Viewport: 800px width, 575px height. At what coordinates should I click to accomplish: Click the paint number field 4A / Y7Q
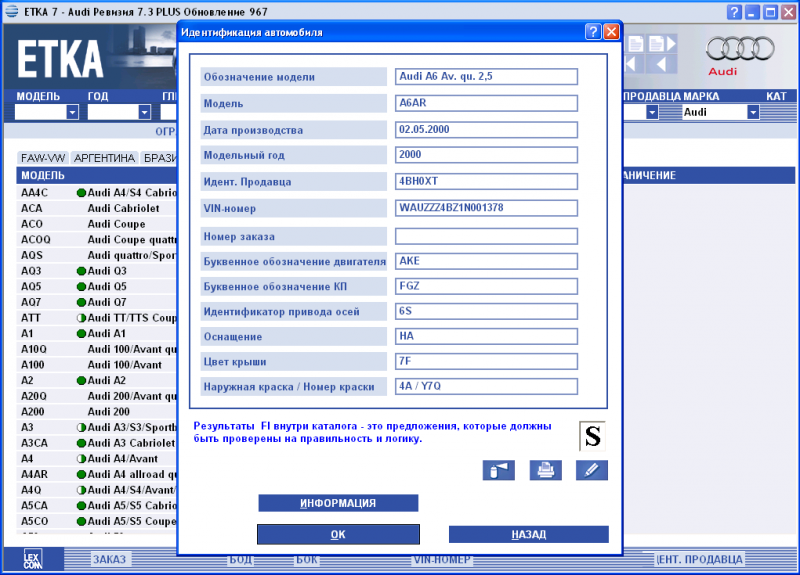pos(486,386)
